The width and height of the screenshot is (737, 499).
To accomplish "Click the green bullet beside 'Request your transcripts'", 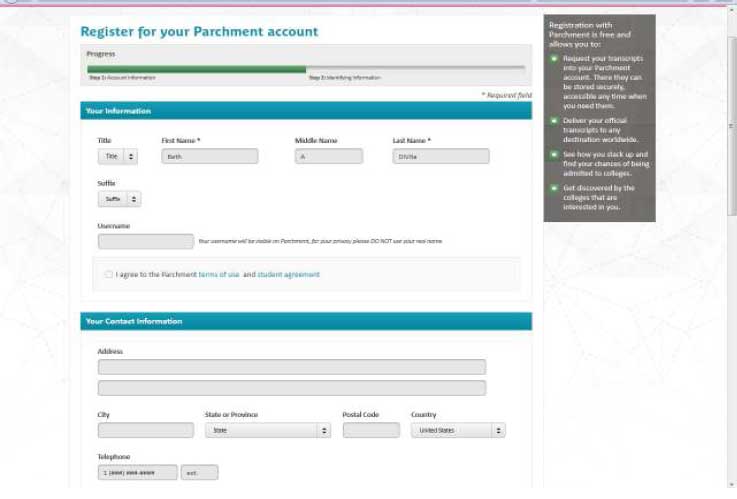I will pos(554,59).
